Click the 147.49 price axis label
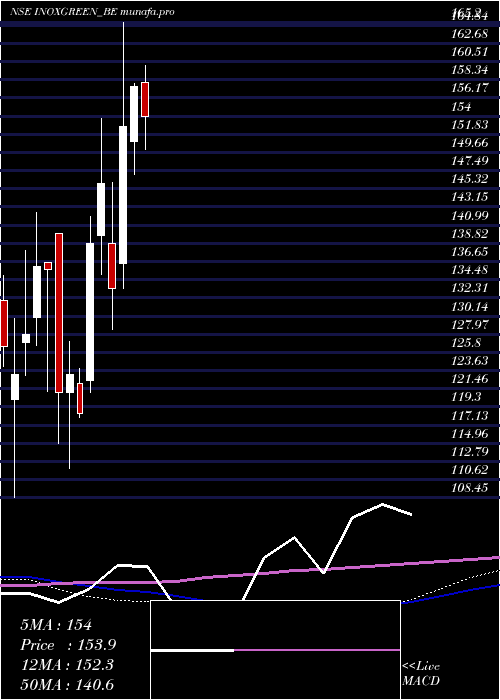Viewport: 500px width, 700px height. (469, 161)
